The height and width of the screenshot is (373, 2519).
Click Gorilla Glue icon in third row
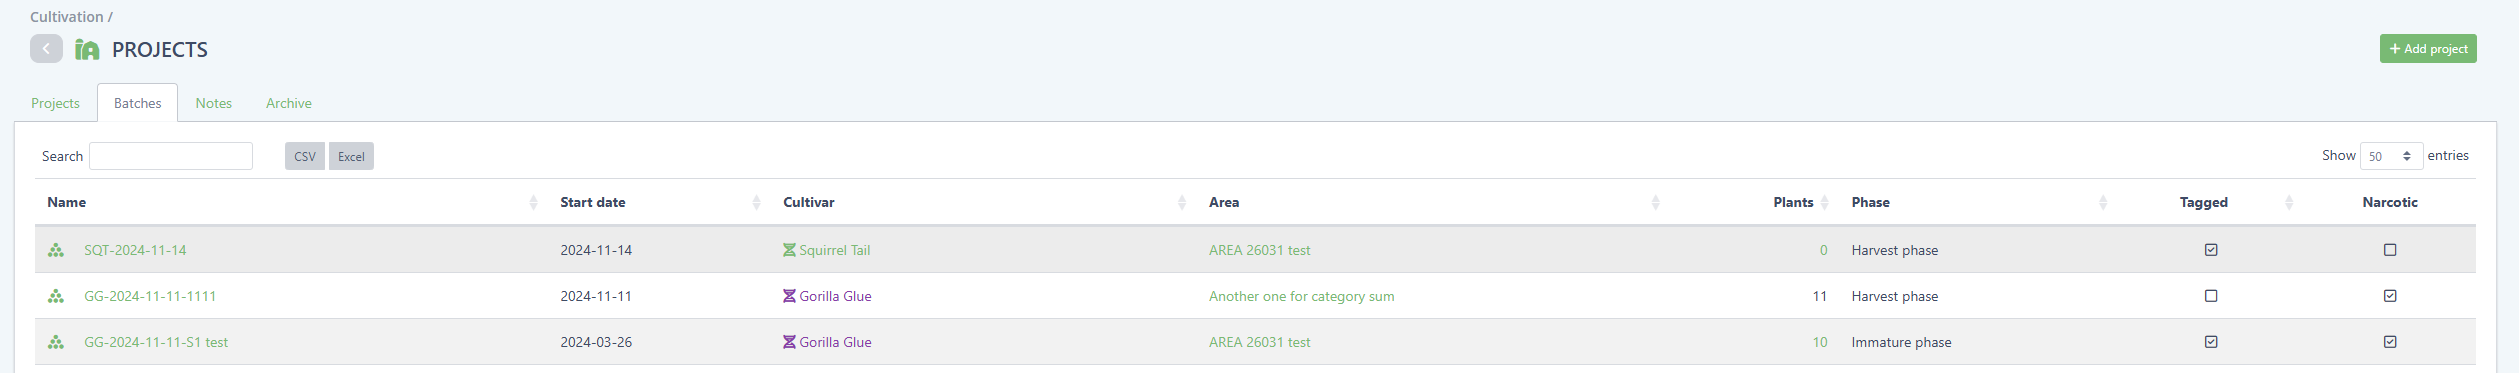coord(789,342)
